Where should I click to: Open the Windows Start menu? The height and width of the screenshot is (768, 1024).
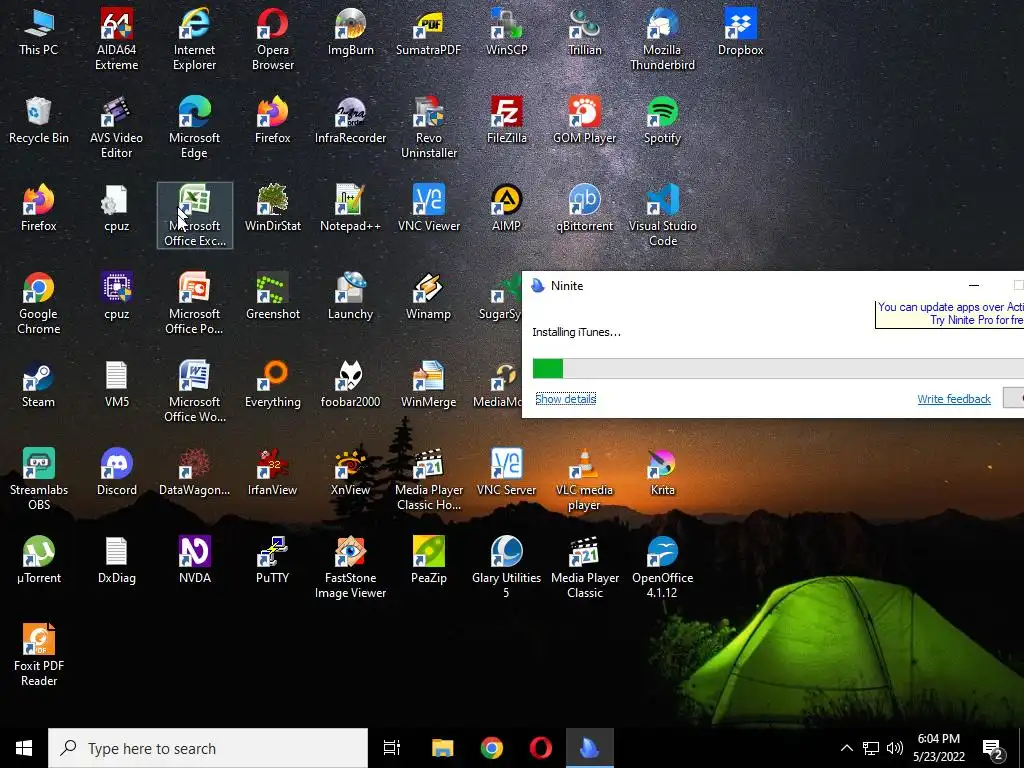pyautogui.click(x=24, y=748)
